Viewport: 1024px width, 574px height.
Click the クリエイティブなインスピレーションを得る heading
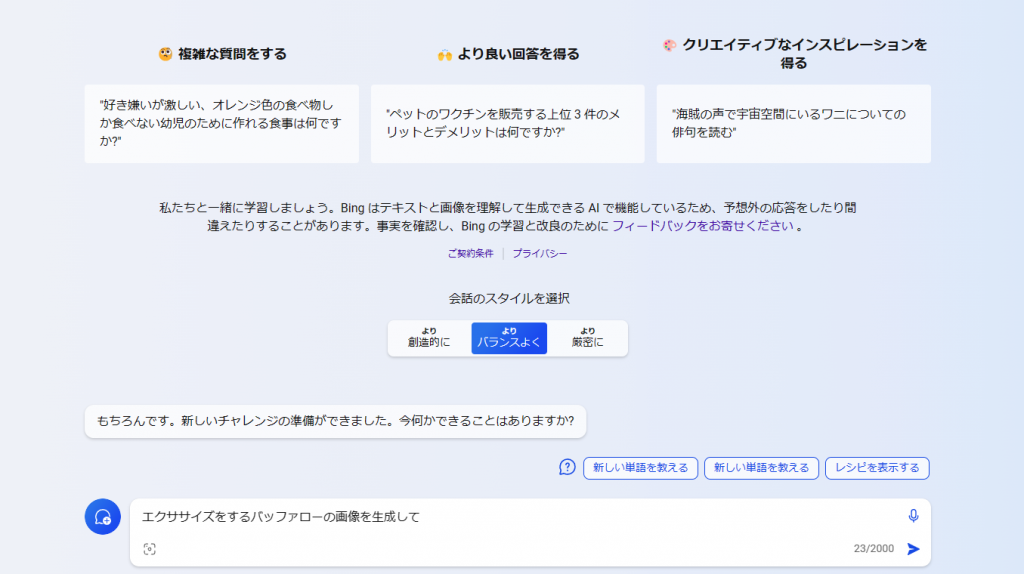(x=794, y=54)
